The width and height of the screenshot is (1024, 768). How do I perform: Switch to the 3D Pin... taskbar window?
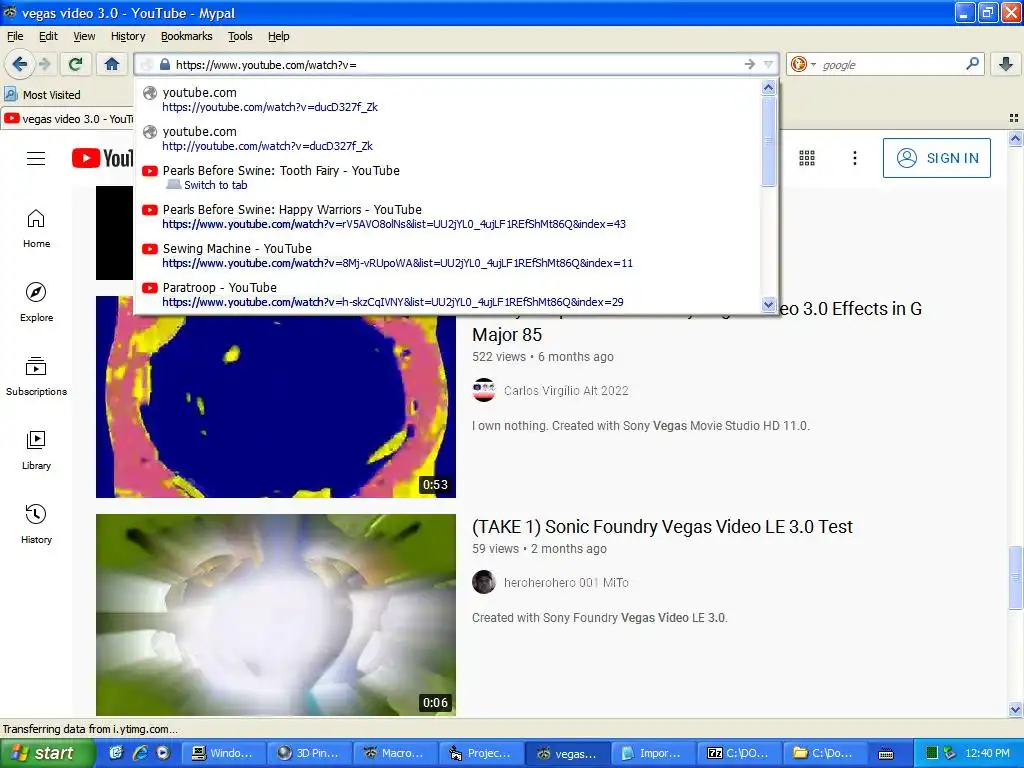tap(310, 753)
